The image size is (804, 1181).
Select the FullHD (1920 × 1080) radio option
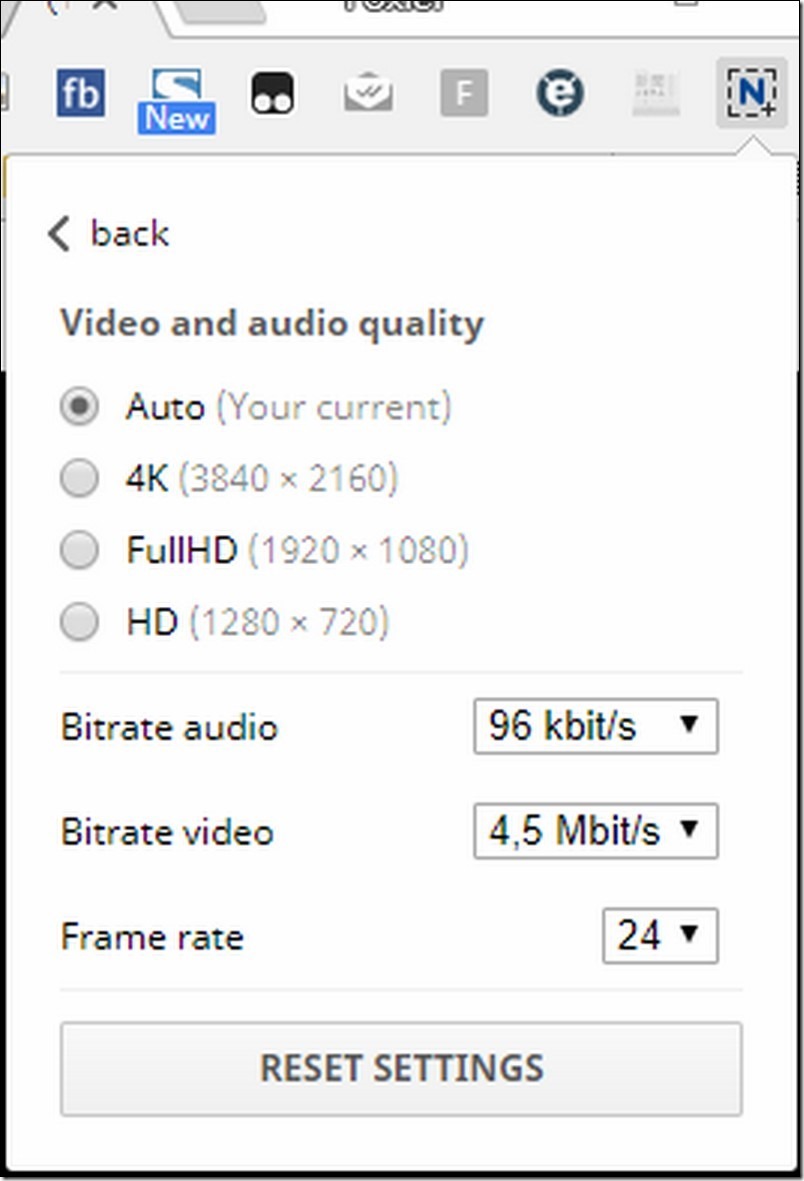(x=79, y=550)
